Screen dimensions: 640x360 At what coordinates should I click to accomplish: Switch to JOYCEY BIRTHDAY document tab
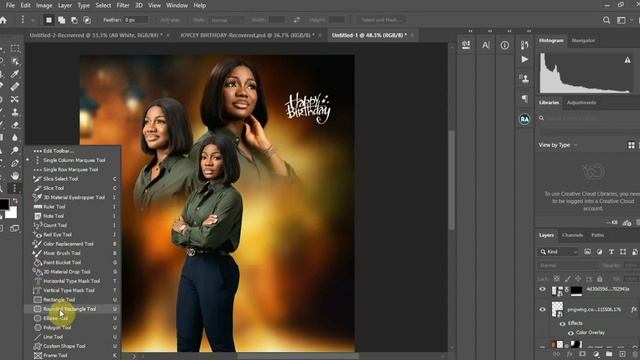point(247,36)
